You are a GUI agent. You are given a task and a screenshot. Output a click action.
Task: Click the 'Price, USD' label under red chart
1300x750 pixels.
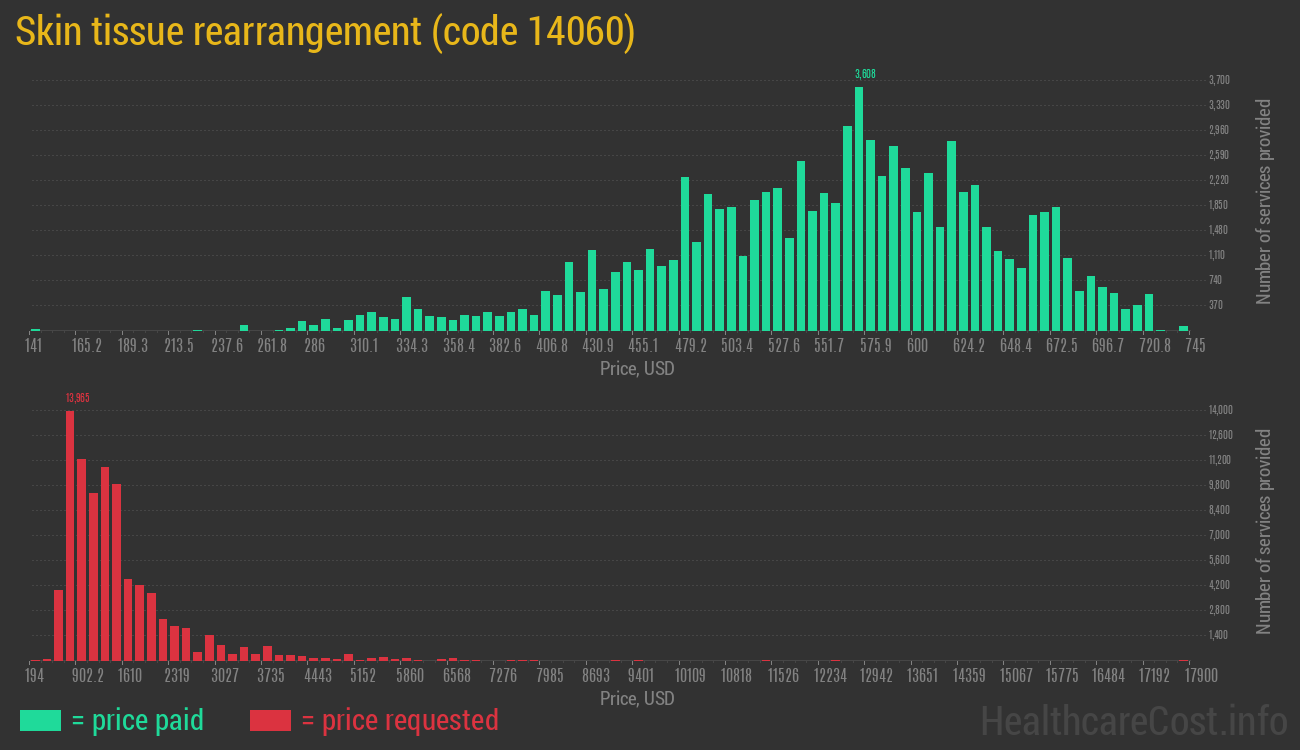(x=637, y=698)
